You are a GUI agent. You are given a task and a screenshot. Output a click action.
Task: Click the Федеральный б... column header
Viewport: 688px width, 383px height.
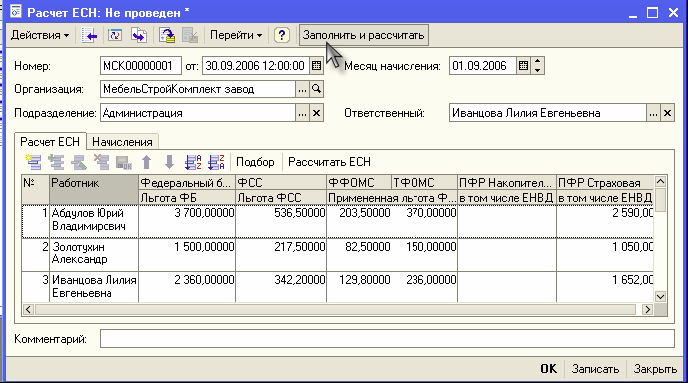(187, 183)
